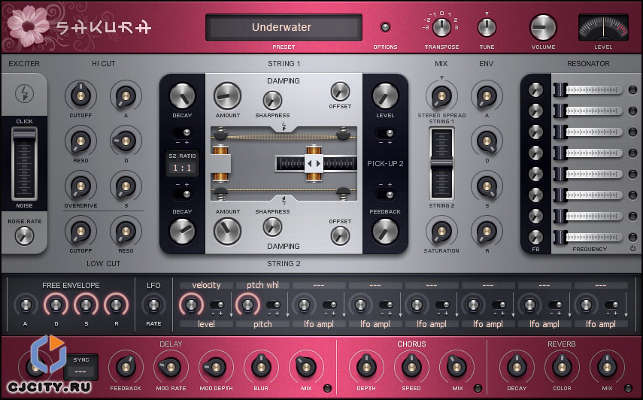Click the Tune knob
643x400 pixels.
(487, 27)
